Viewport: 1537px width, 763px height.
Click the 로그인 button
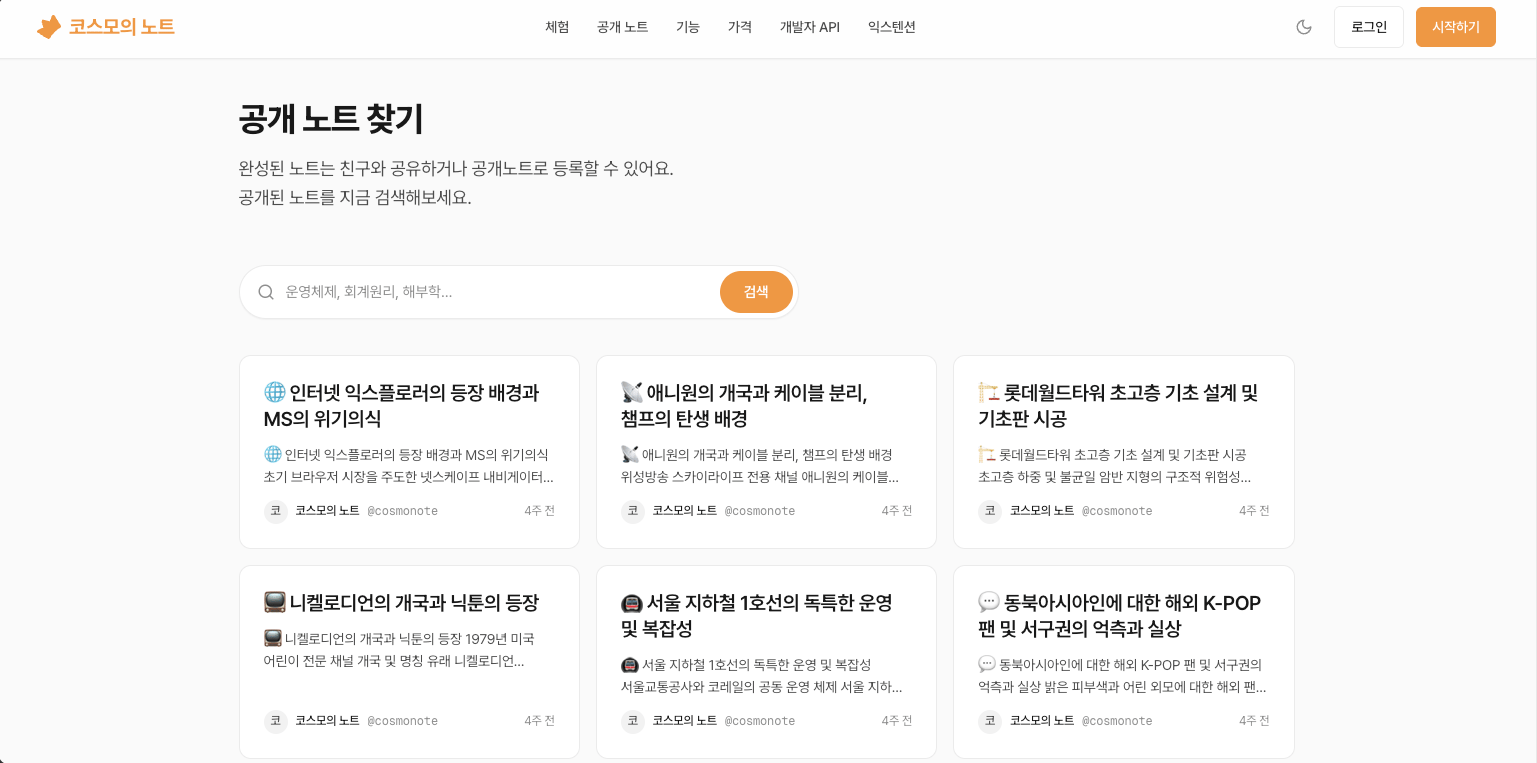(1369, 27)
